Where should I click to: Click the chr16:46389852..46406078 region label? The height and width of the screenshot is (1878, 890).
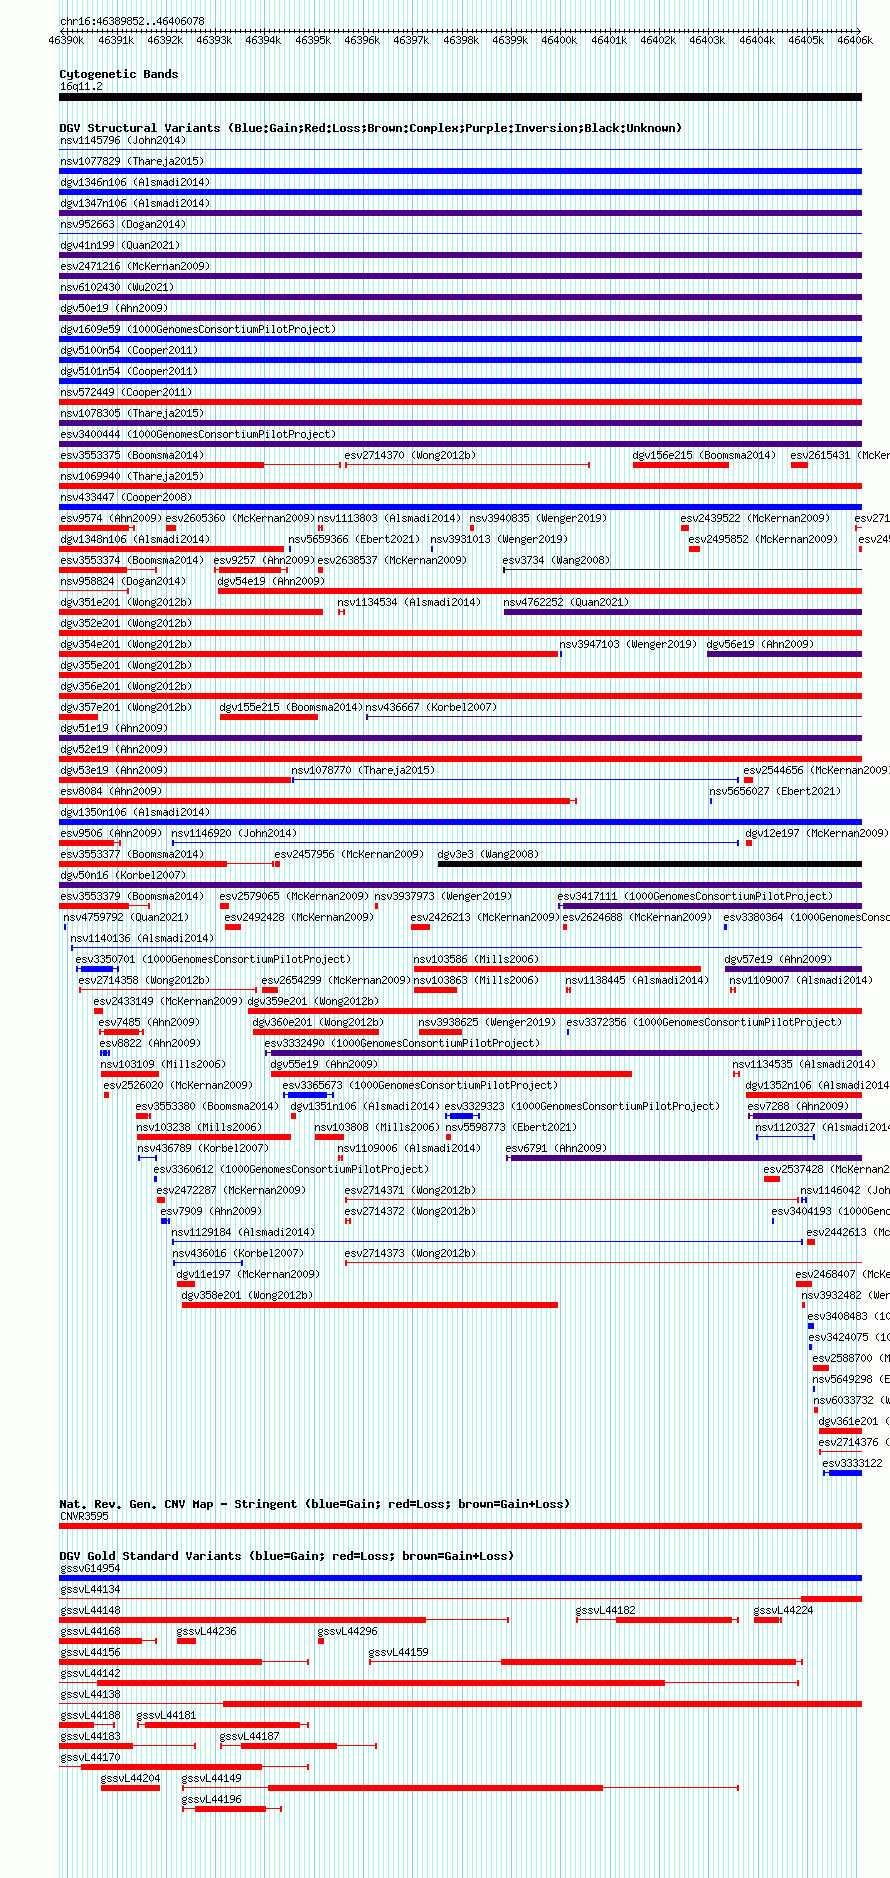pos(132,21)
